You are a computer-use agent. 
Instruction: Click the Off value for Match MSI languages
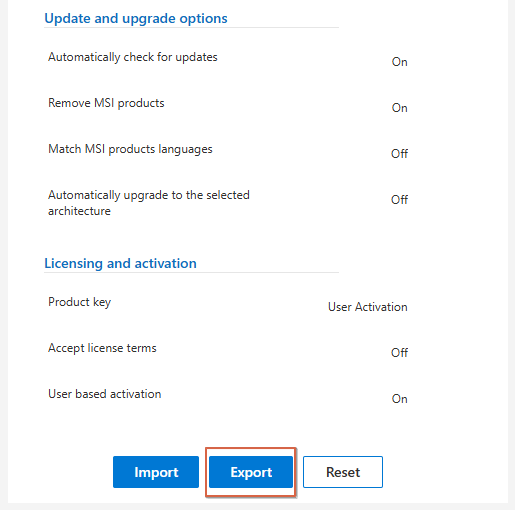tap(399, 154)
